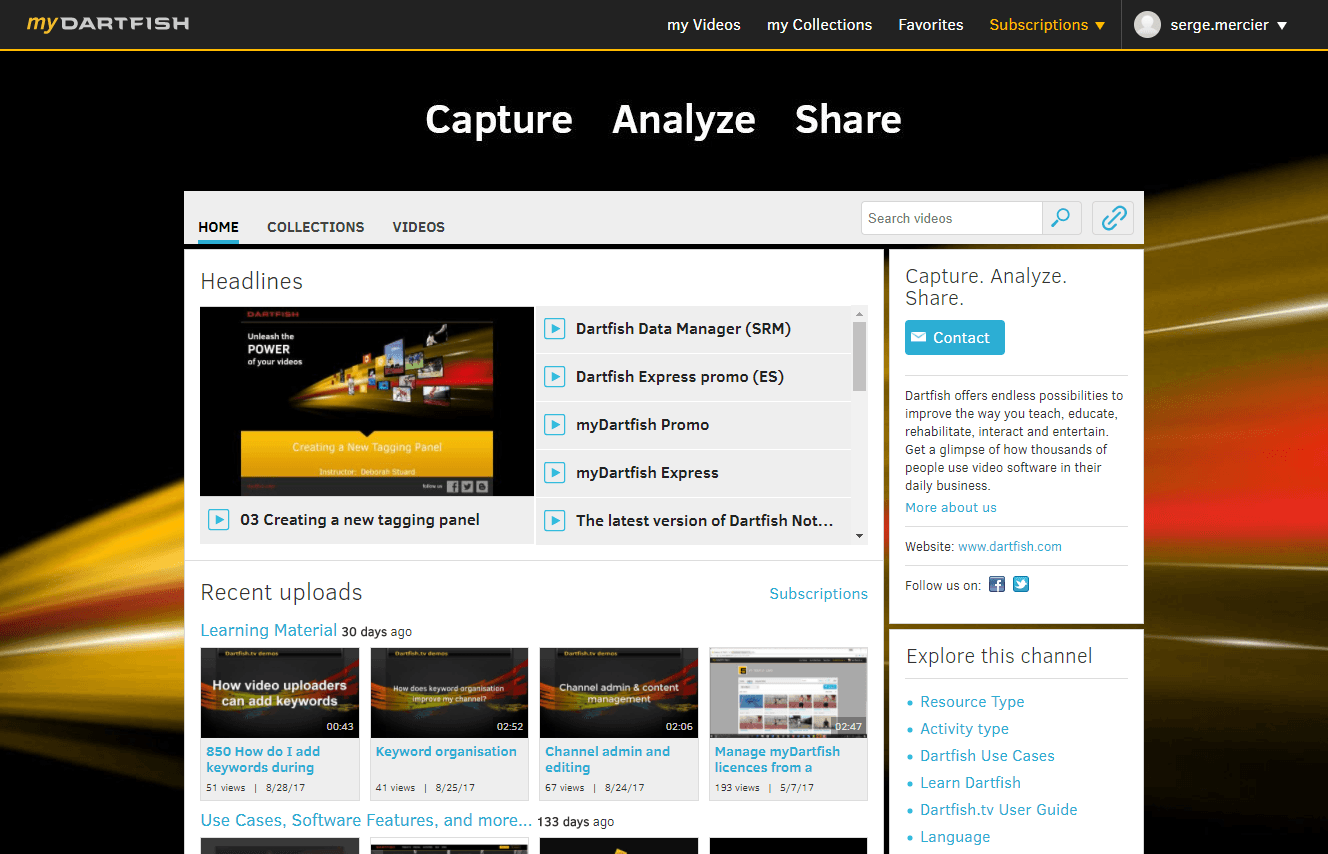Click the search magnifier icon
1328x854 pixels.
coord(1061,218)
